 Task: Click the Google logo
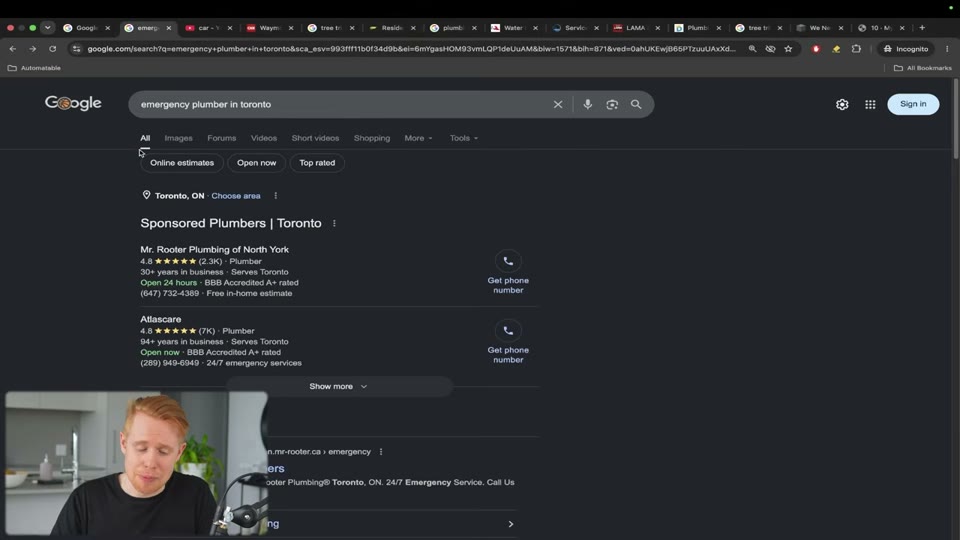(x=73, y=103)
